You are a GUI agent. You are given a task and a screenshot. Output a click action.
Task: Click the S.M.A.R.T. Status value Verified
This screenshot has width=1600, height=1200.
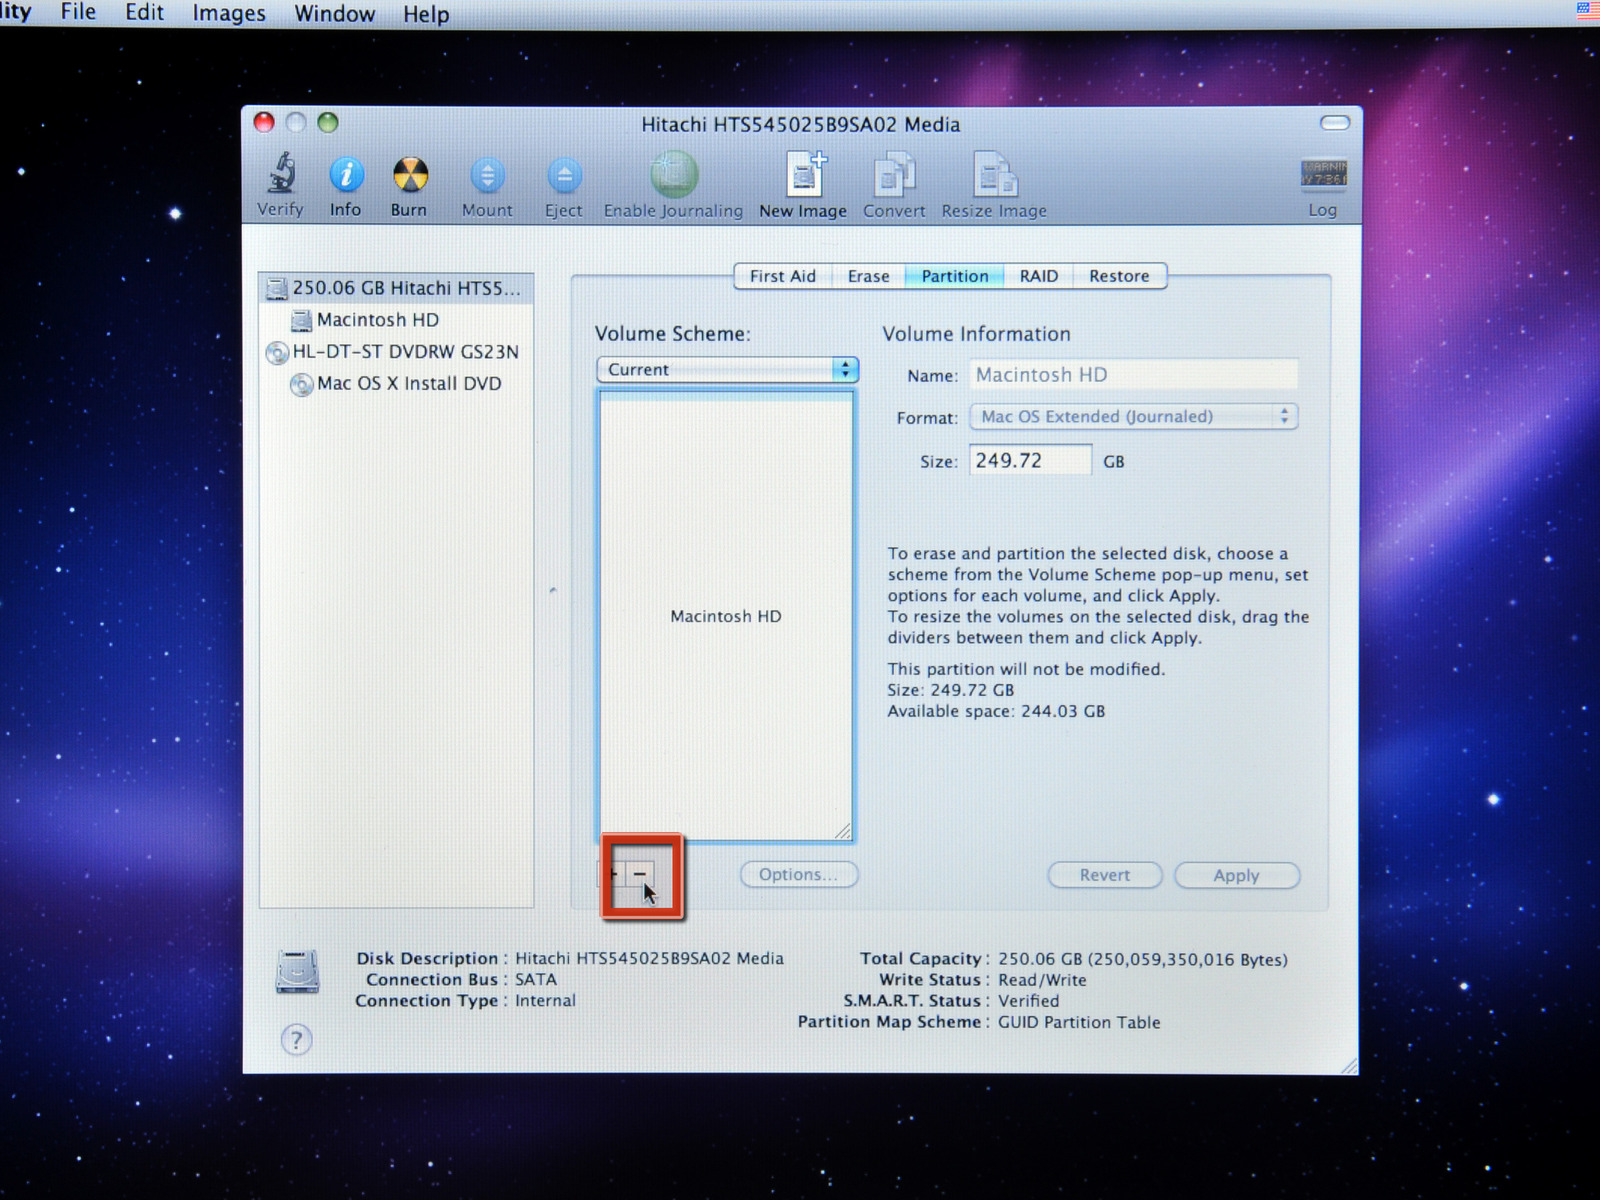pyautogui.click(x=1029, y=1001)
